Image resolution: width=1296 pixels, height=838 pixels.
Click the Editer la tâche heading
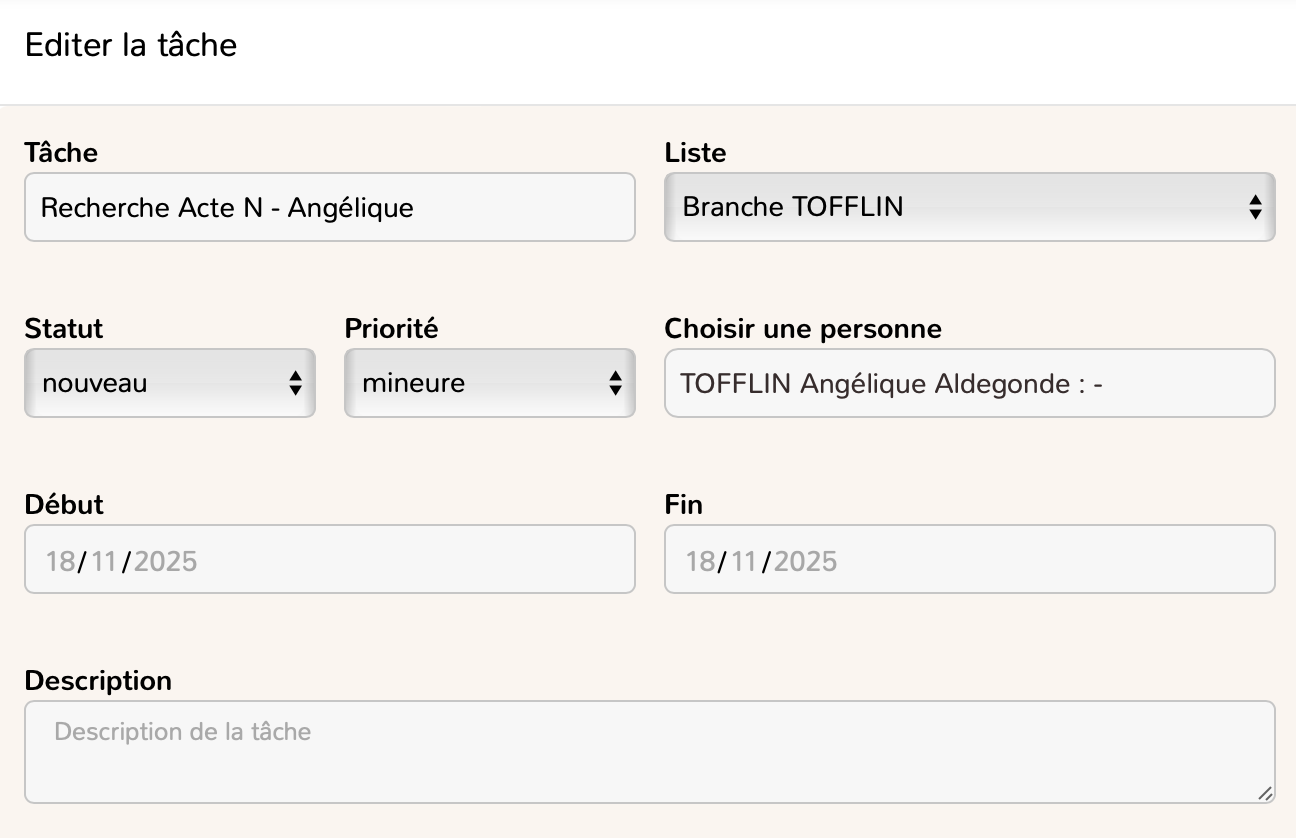(132, 45)
